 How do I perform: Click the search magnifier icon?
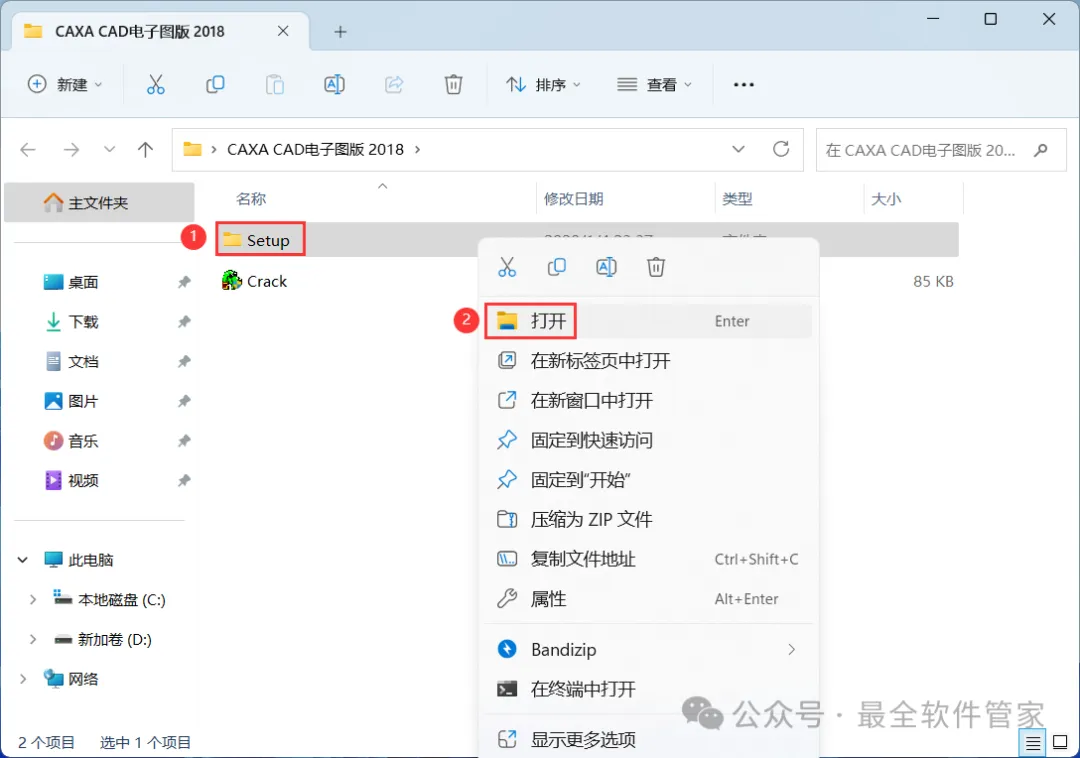[1041, 149]
